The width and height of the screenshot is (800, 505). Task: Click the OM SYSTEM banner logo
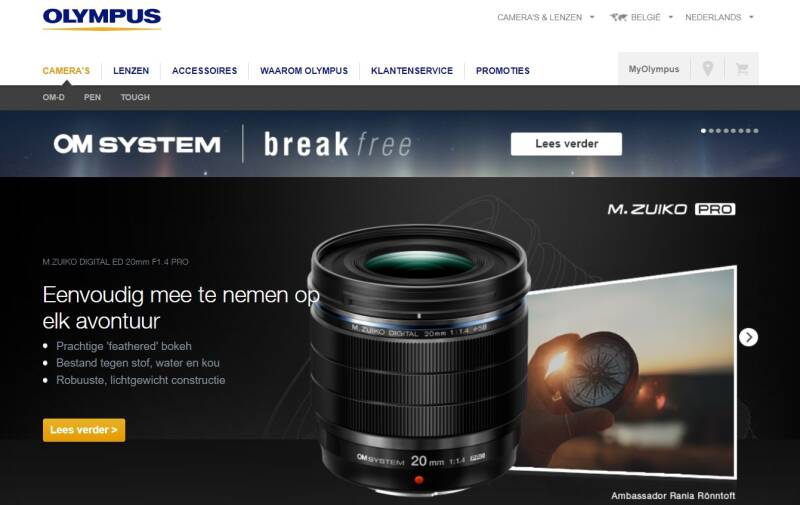[x=137, y=144]
